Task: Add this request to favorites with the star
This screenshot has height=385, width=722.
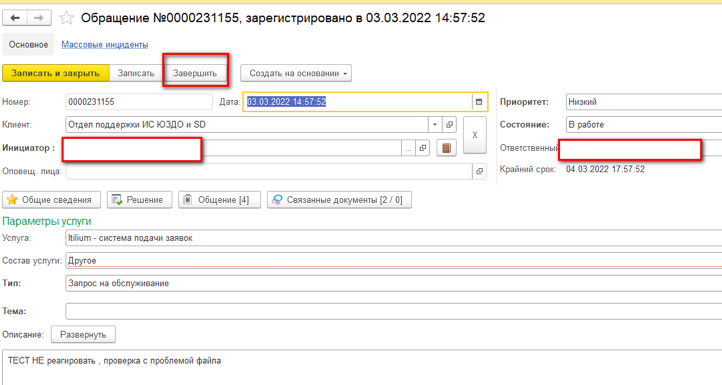Action: click(66, 18)
